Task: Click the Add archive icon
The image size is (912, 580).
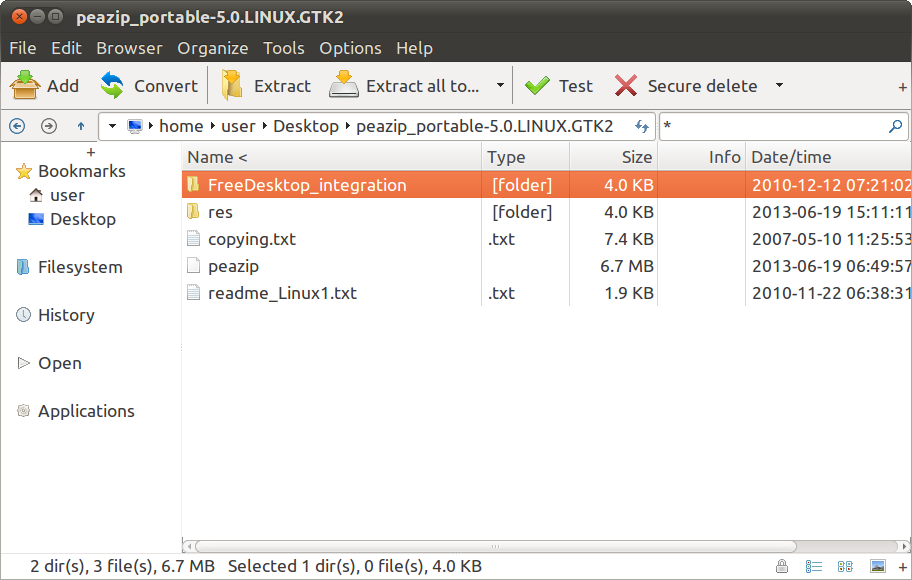Action: (25, 86)
